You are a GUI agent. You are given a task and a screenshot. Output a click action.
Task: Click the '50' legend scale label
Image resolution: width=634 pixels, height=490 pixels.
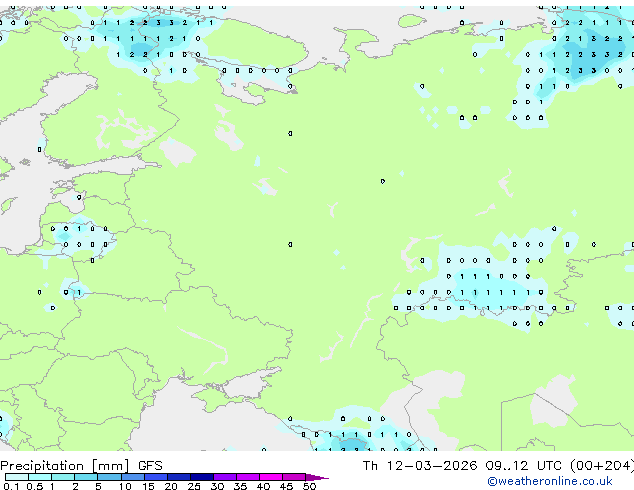point(309,486)
